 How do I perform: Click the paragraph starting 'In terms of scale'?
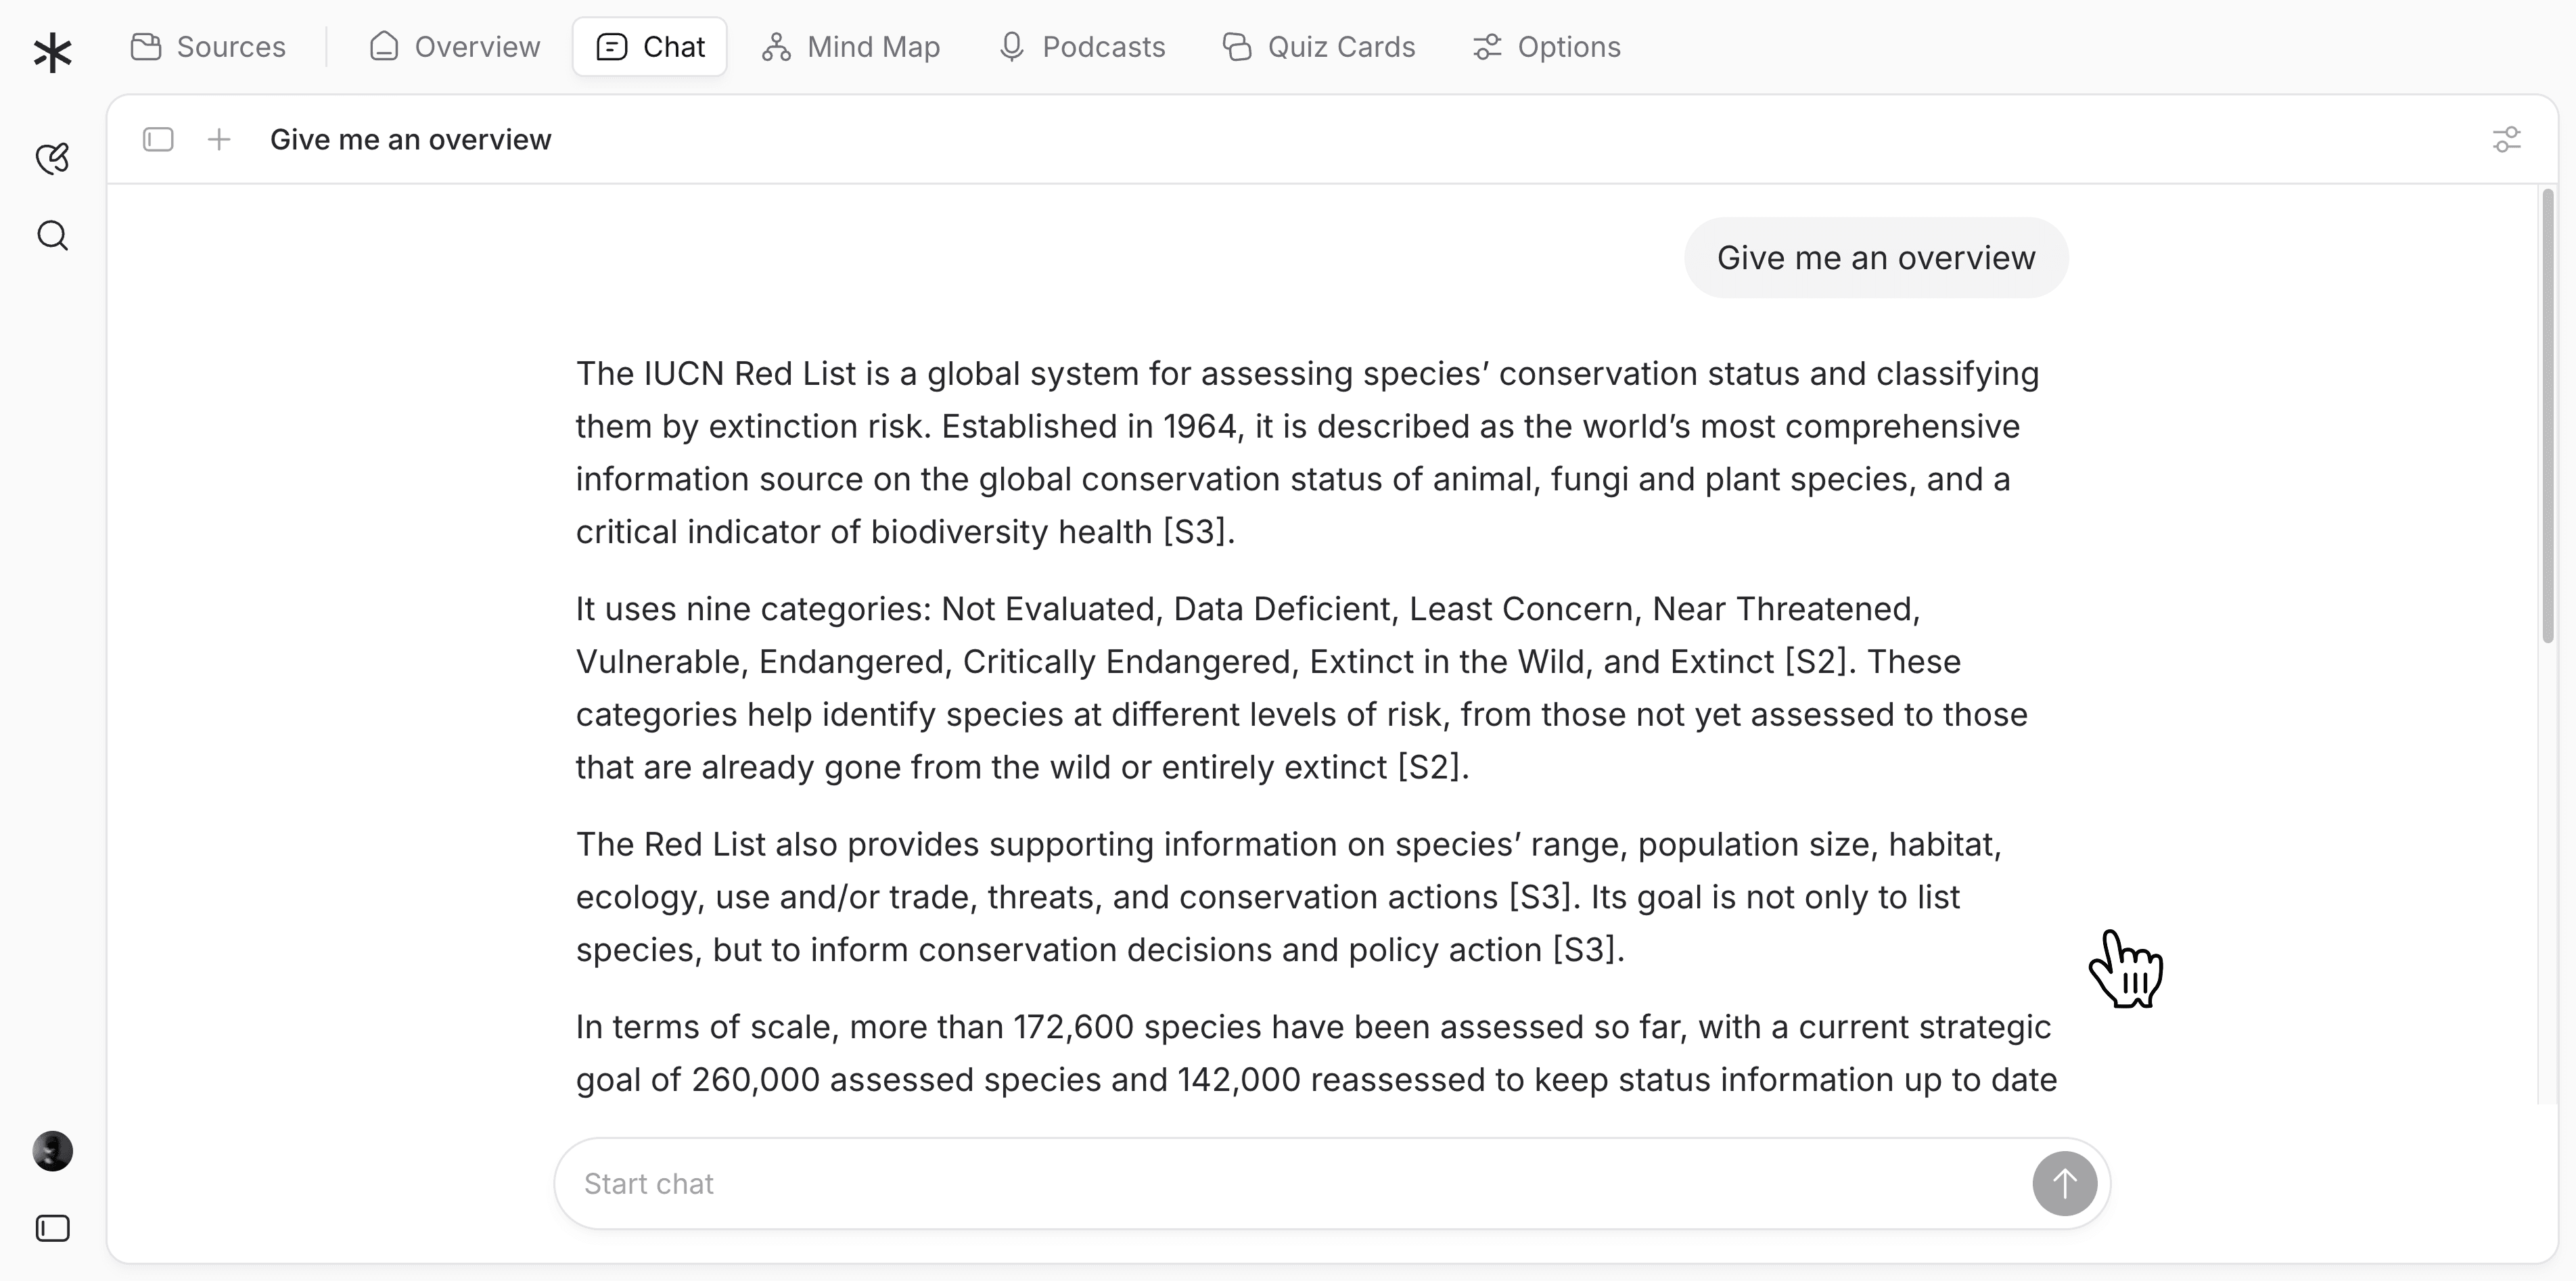[x=1316, y=1053]
